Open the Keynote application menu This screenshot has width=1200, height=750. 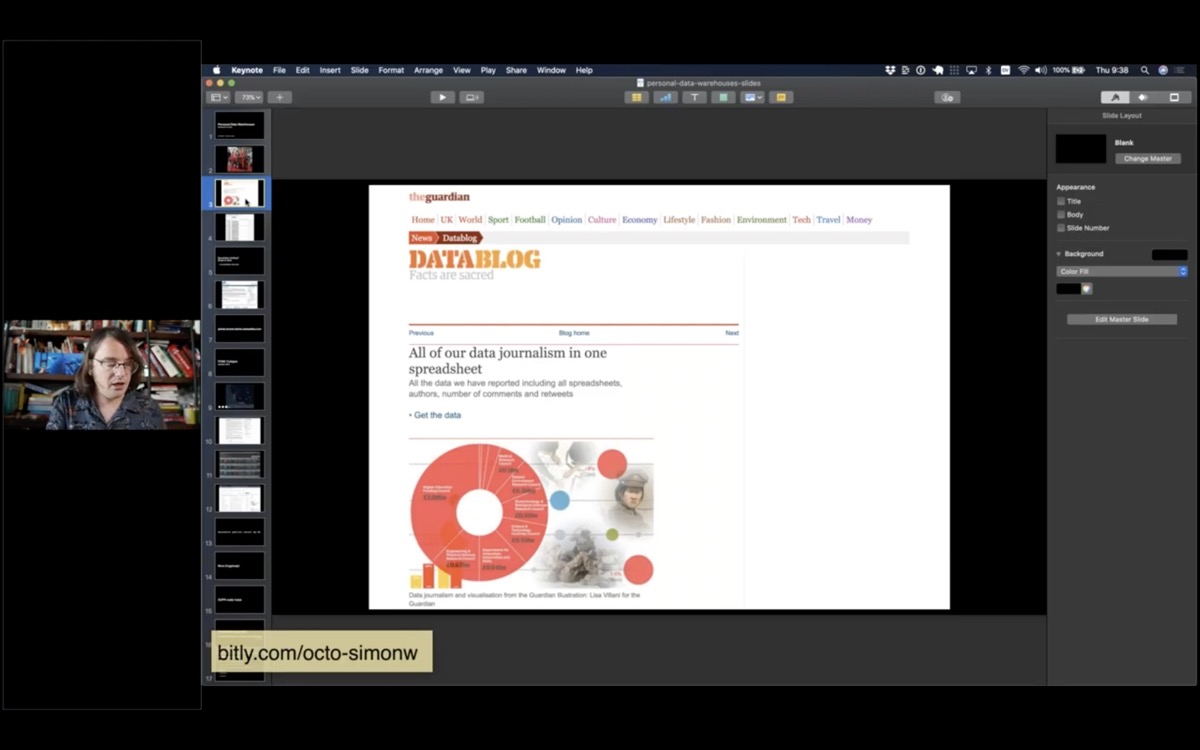247,70
